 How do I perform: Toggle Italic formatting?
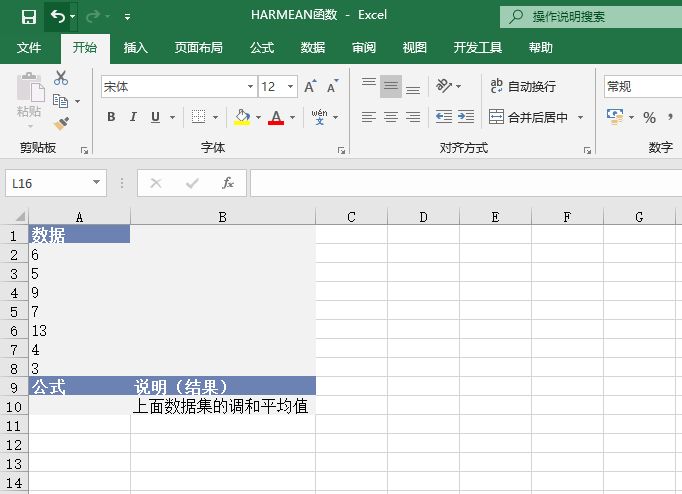[133, 117]
